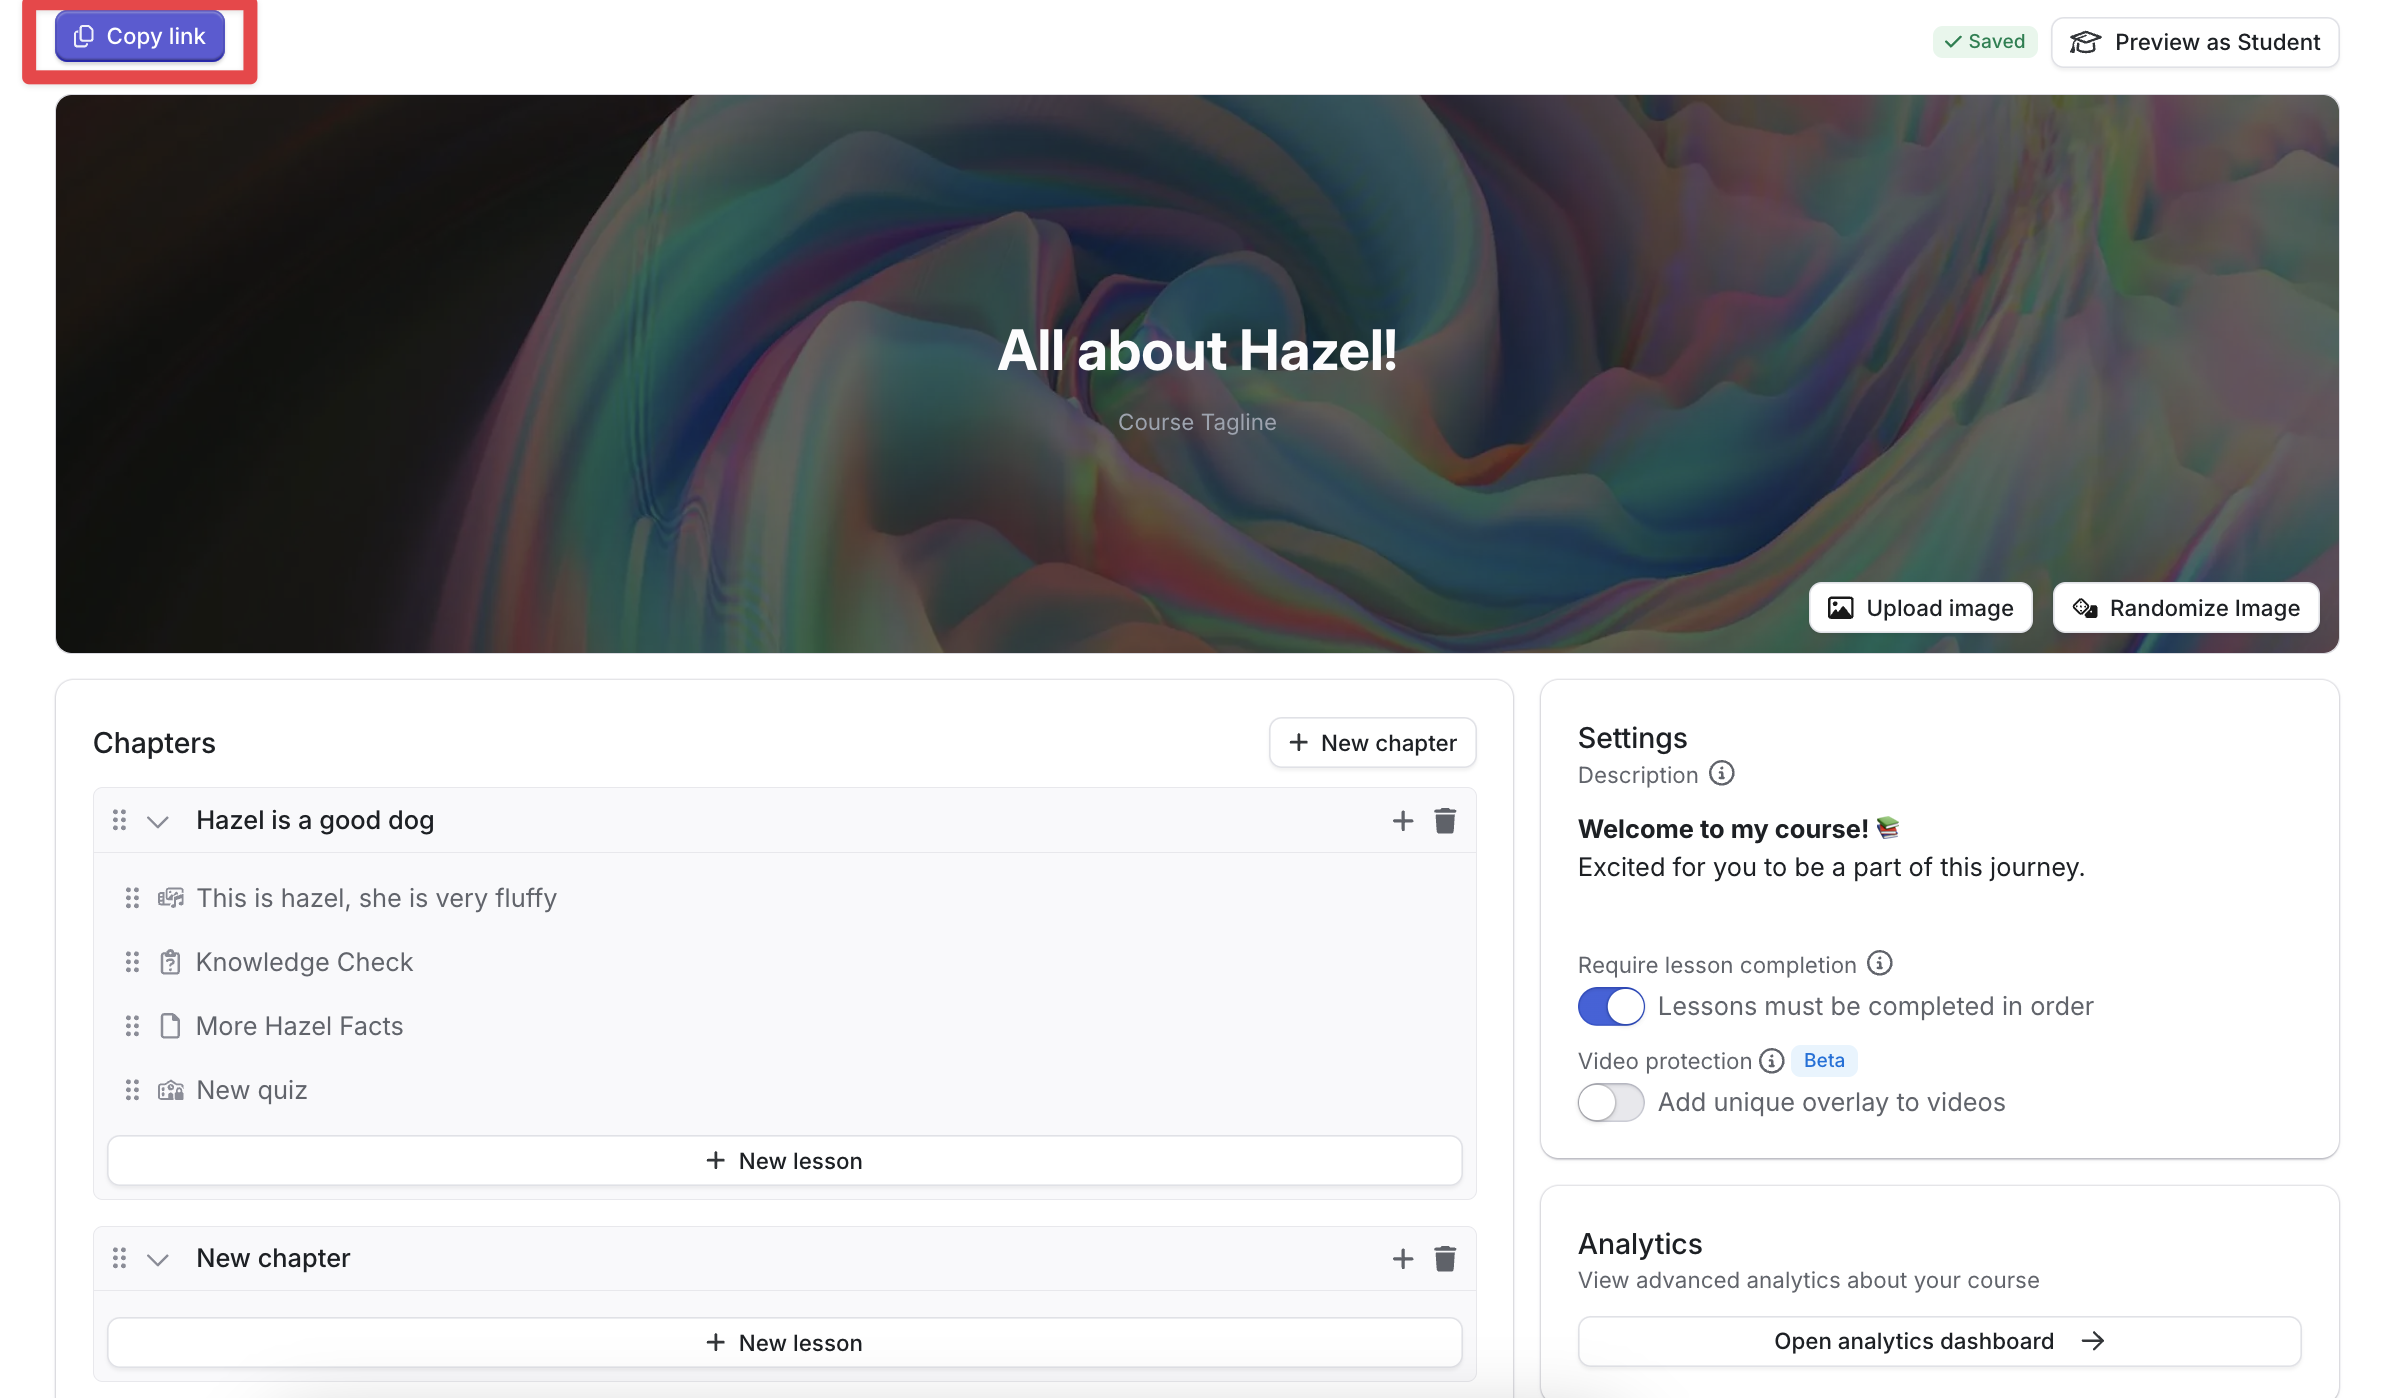Click the Copy link button
This screenshot has height=1398, width=2392.
pos(140,37)
